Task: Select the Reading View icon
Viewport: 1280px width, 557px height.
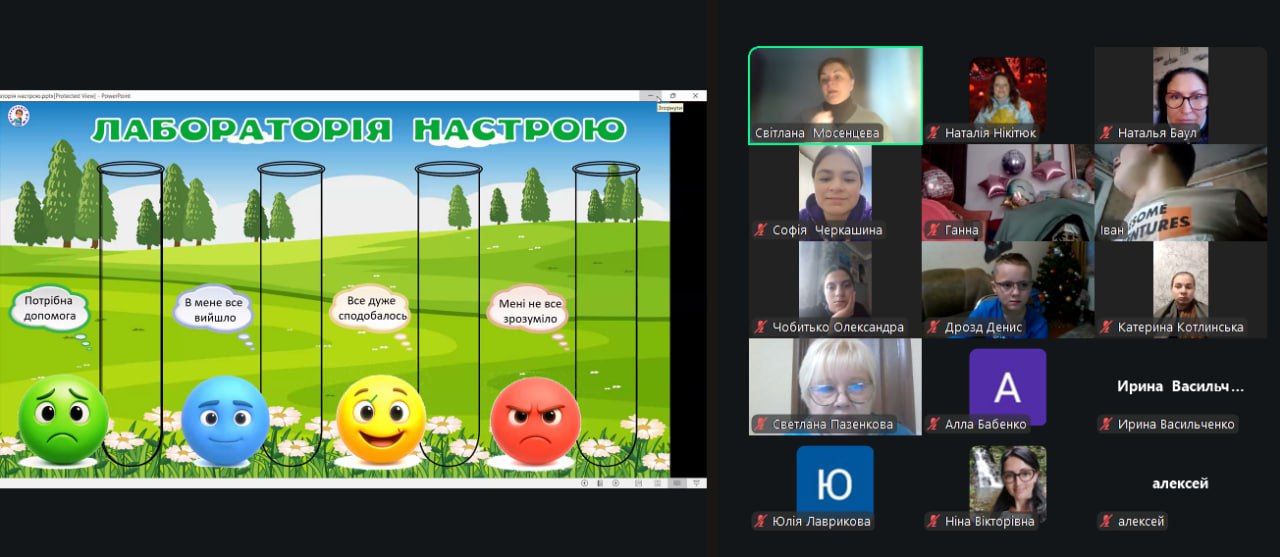Action: (x=677, y=483)
